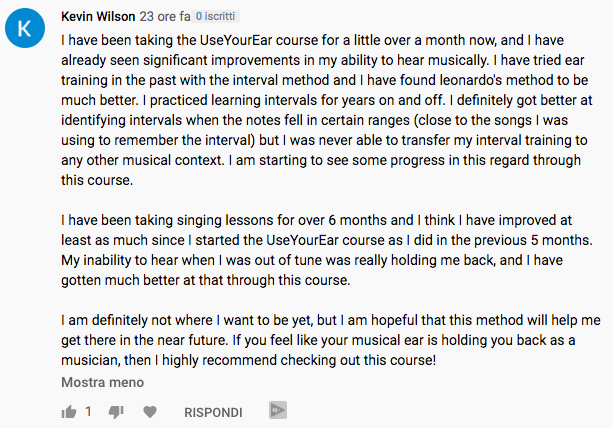Click the heart icon under the comment
The height and width of the screenshot is (428, 613).
[x=151, y=411]
